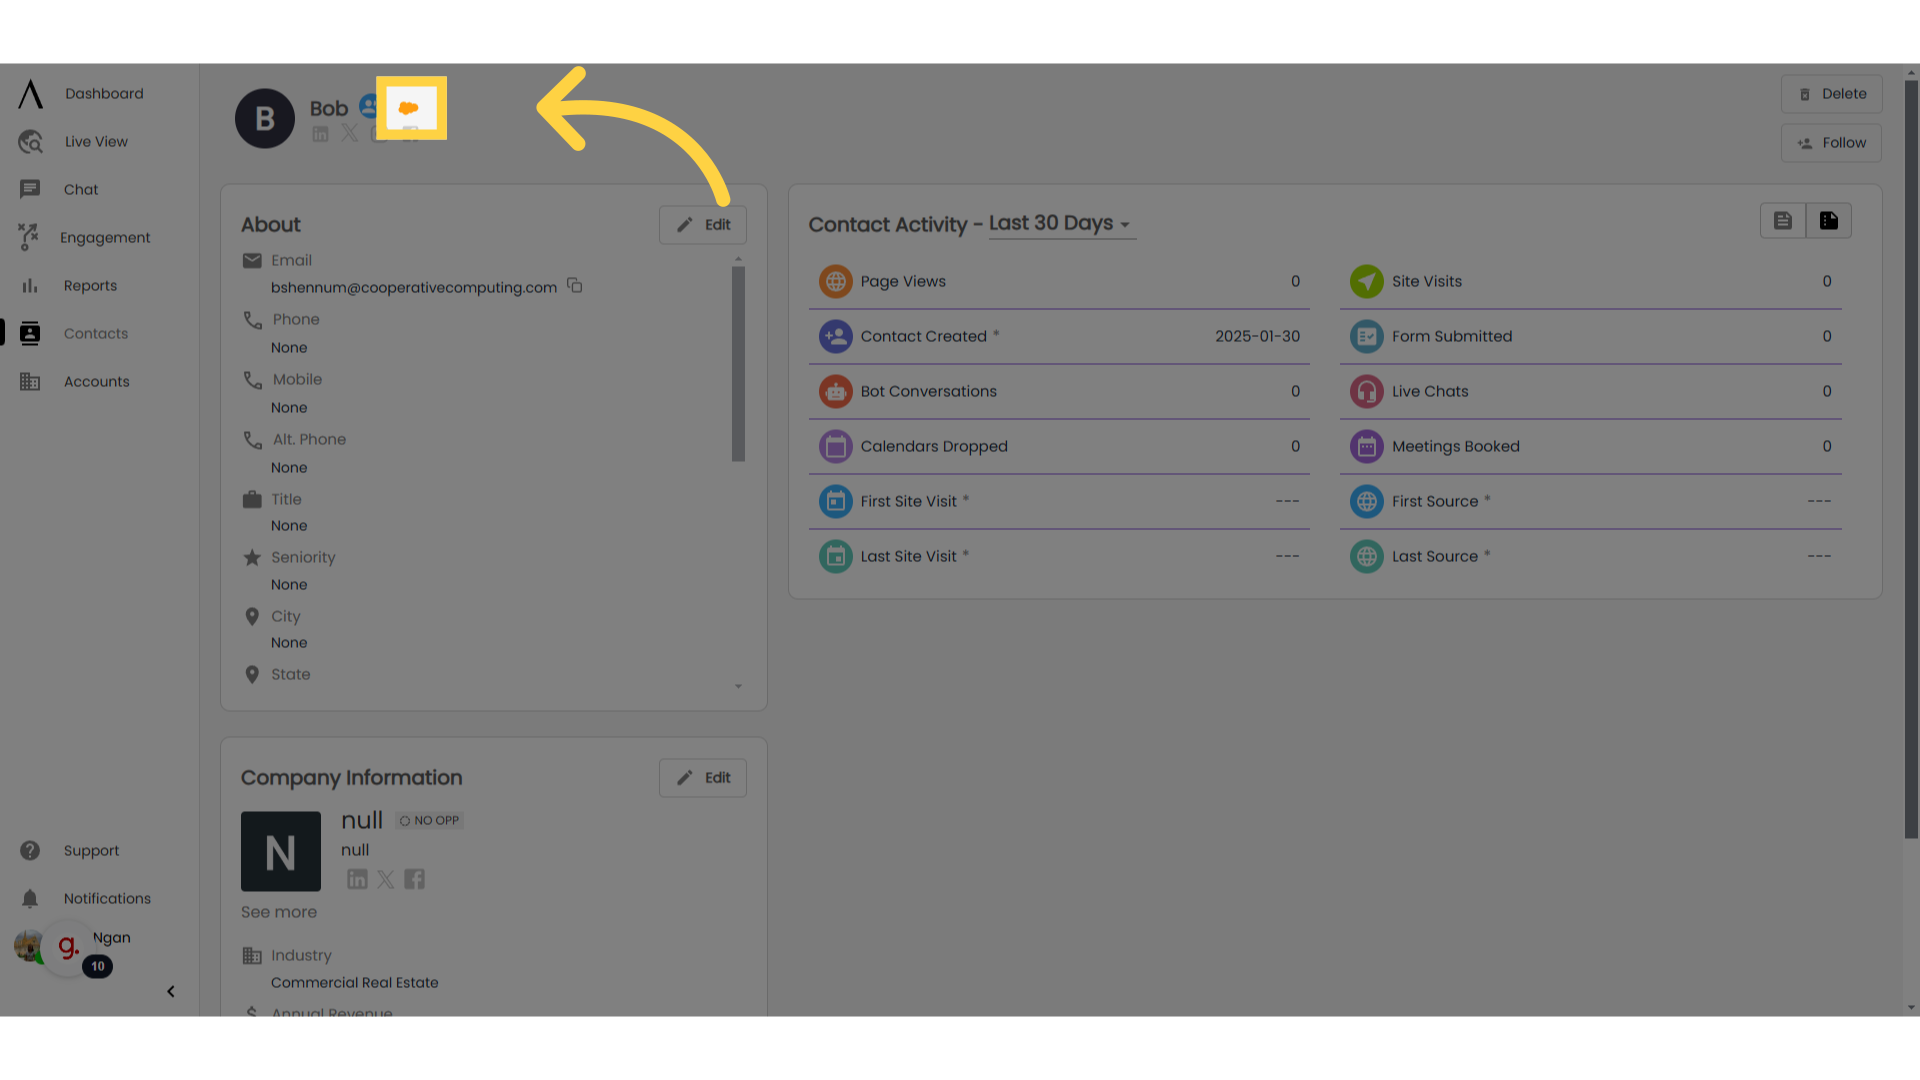Open the Engagement section icon
Image resolution: width=1920 pixels, height=1080 pixels.
(x=28, y=237)
